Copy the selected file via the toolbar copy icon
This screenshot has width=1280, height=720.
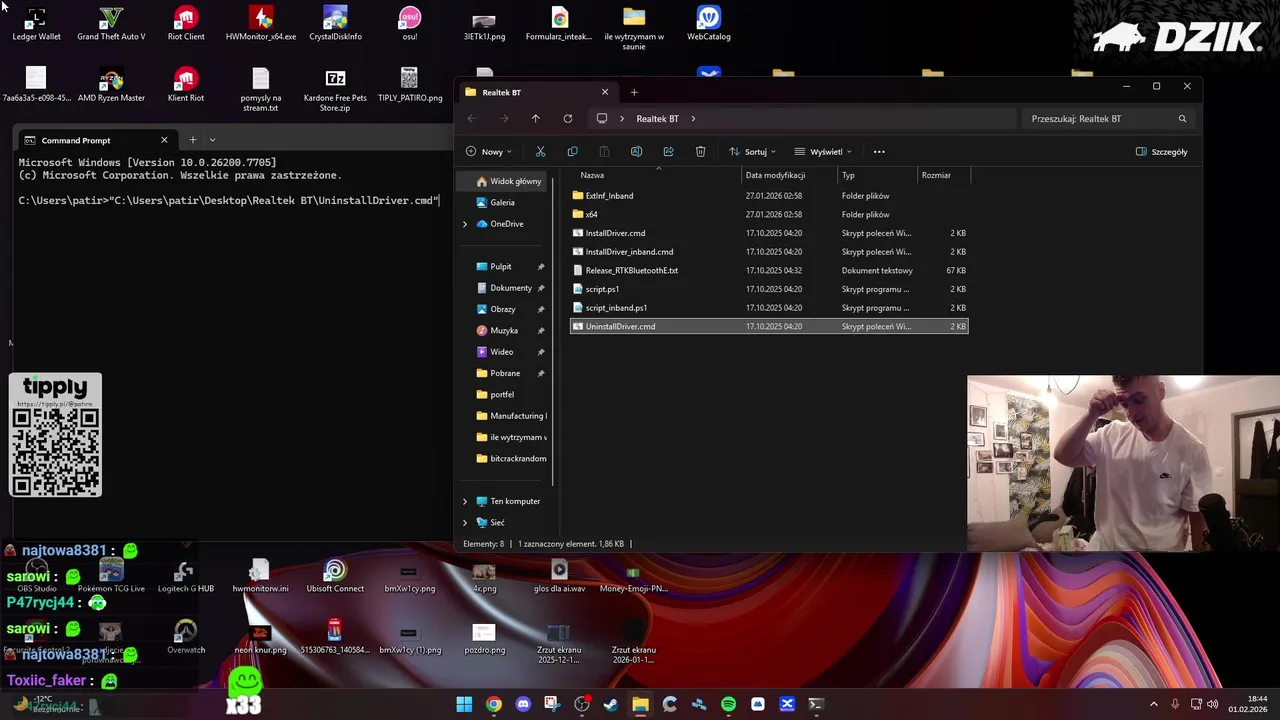click(572, 152)
